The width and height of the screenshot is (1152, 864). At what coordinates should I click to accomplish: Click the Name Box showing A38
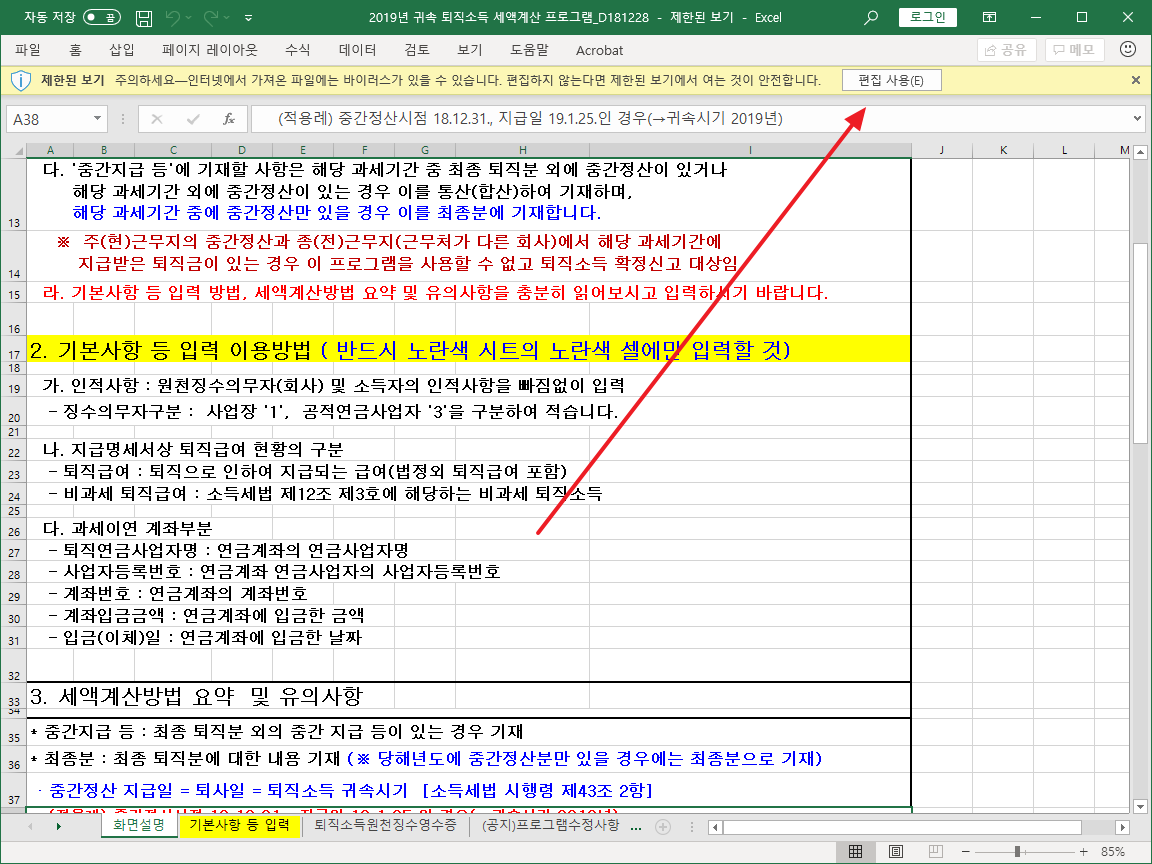coord(48,119)
